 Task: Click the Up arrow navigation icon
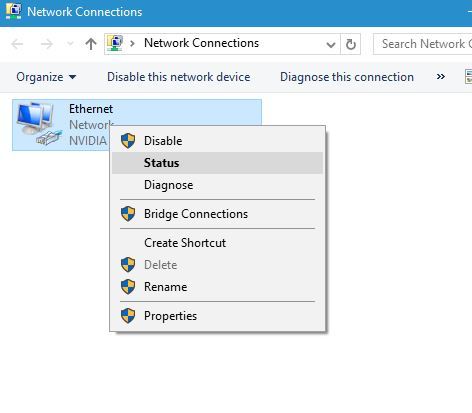pos(91,44)
